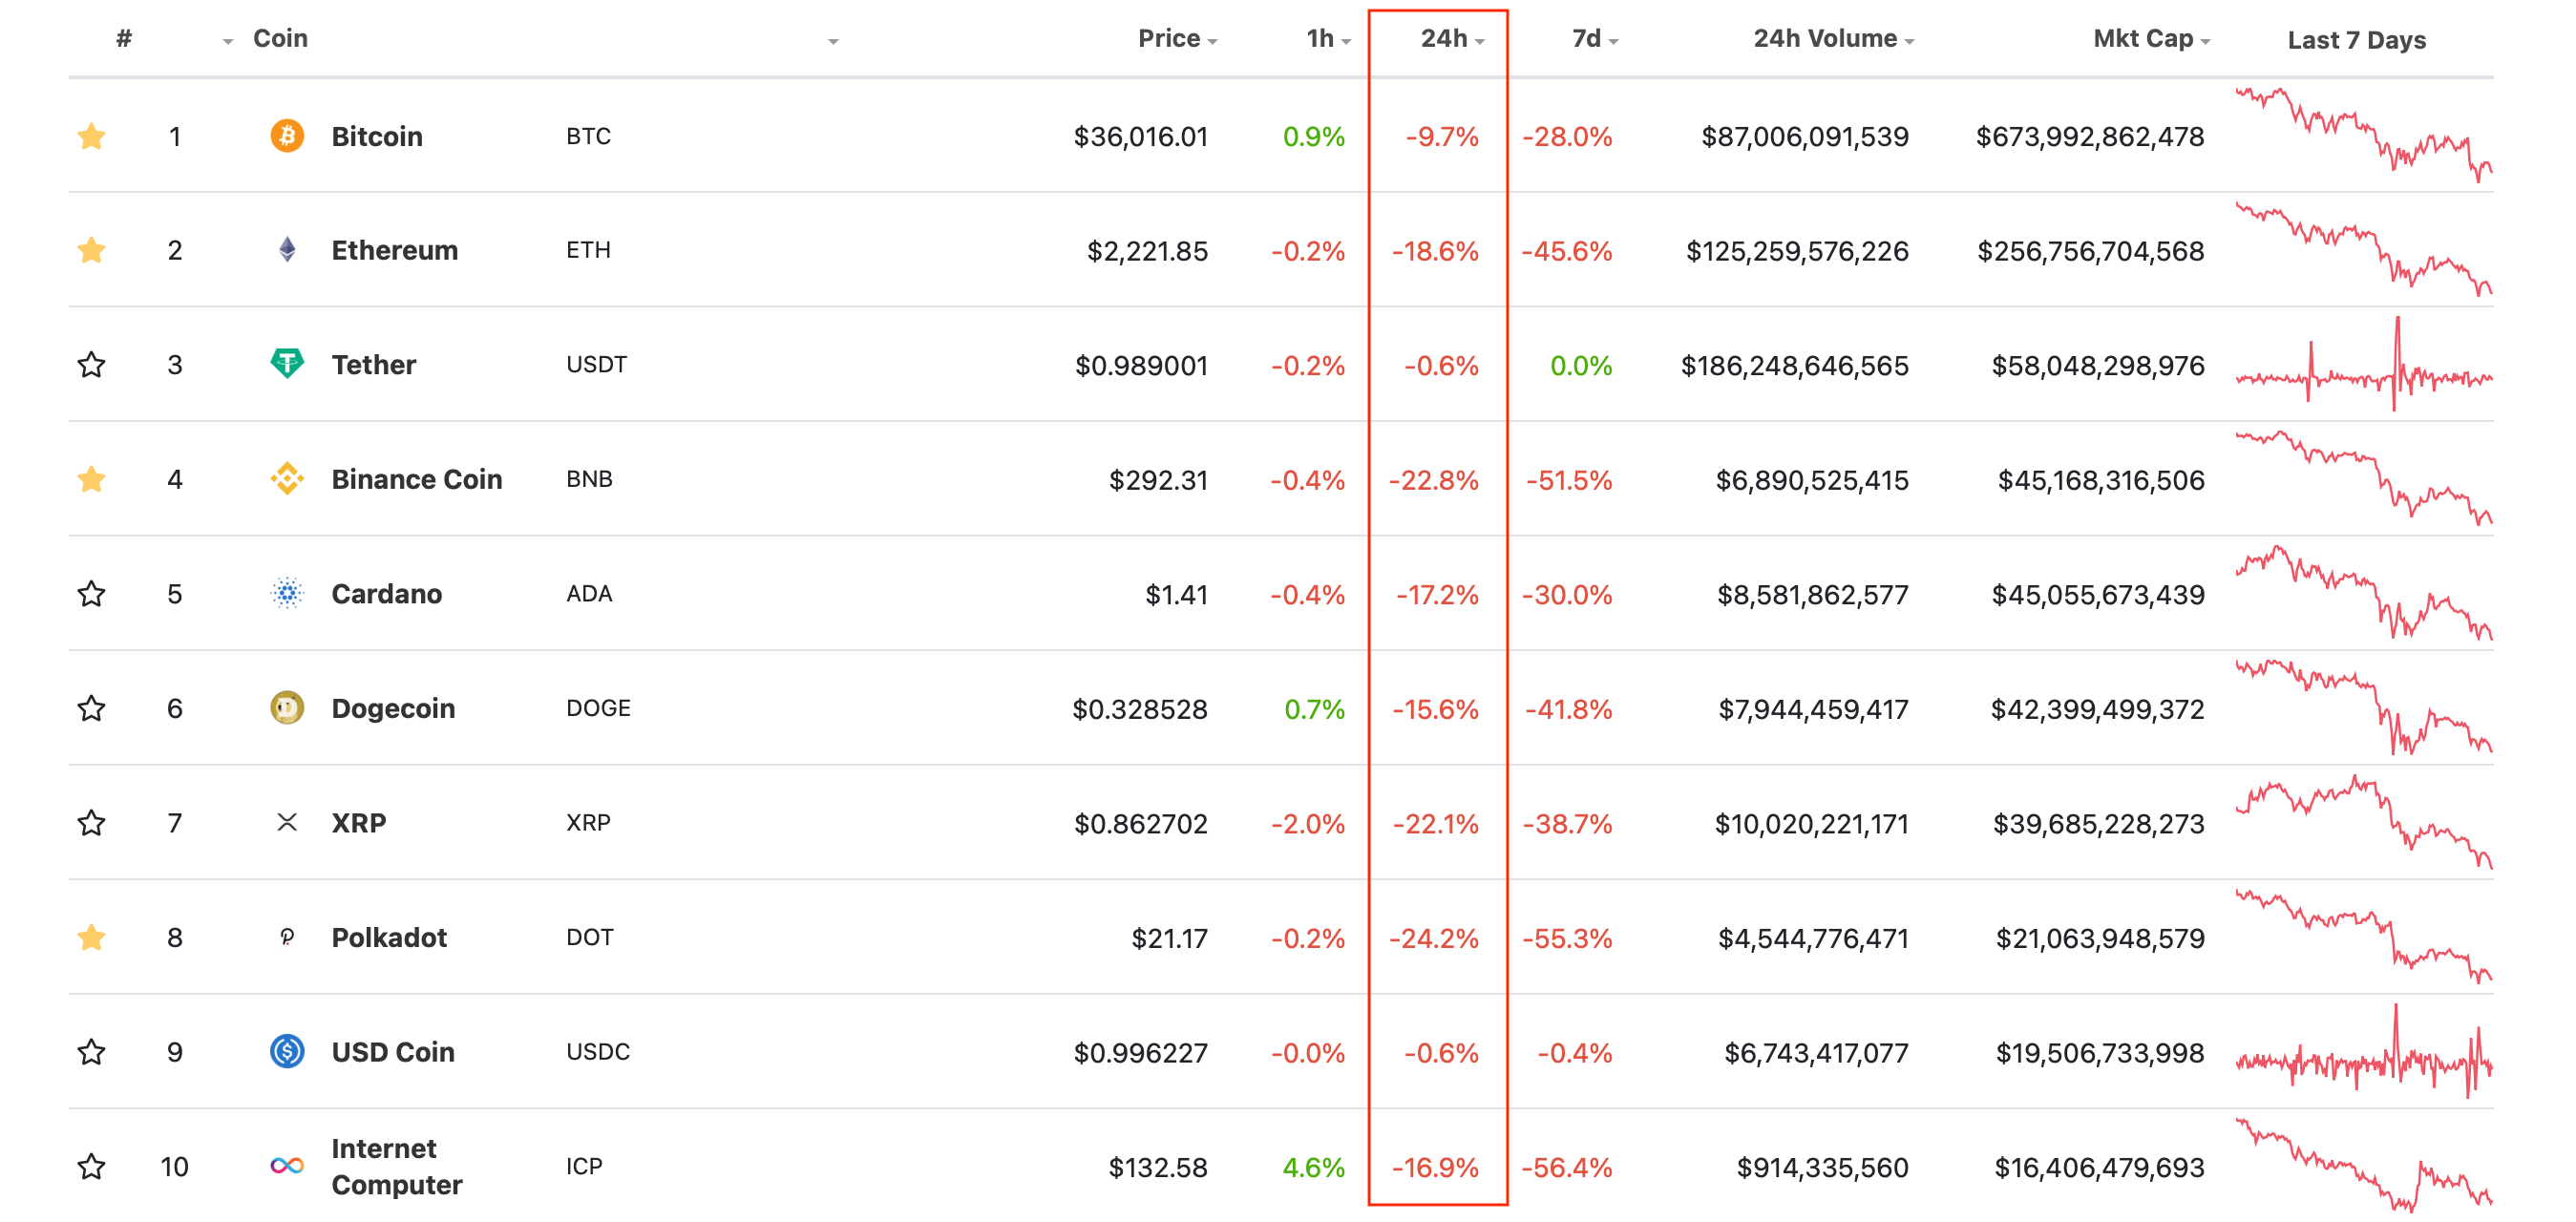This screenshot has height=1222, width=2576.
Task: Click the Tether logo icon
Action: [x=287, y=363]
